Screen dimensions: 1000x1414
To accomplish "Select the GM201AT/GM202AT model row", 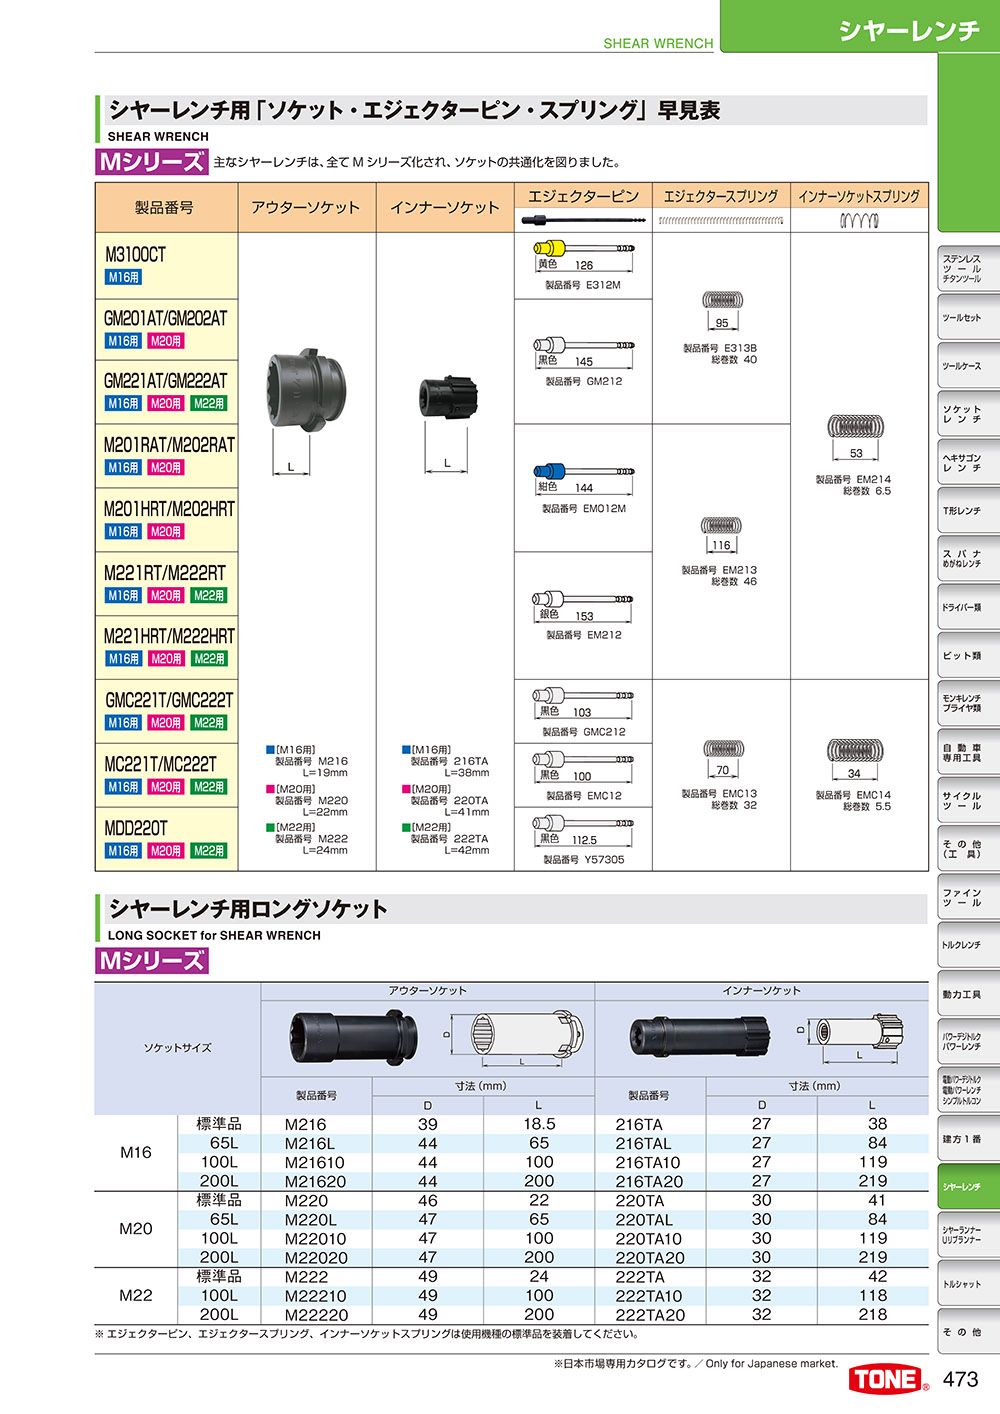I will pos(166,329).
